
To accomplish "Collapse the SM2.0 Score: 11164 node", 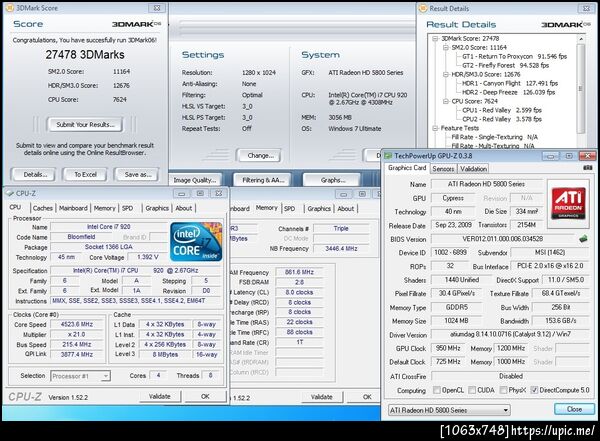I will pos(445,47).
